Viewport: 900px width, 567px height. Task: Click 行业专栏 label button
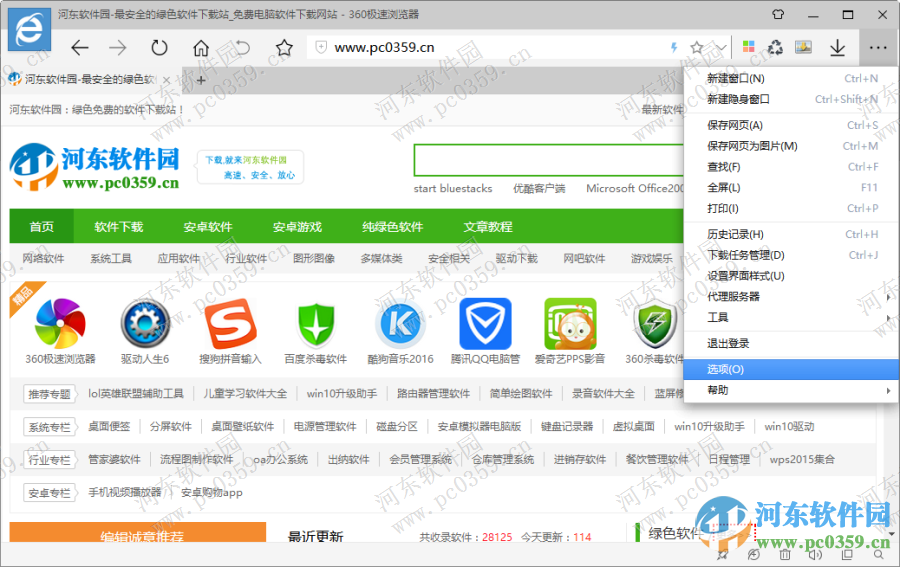(x=49, y=460)
